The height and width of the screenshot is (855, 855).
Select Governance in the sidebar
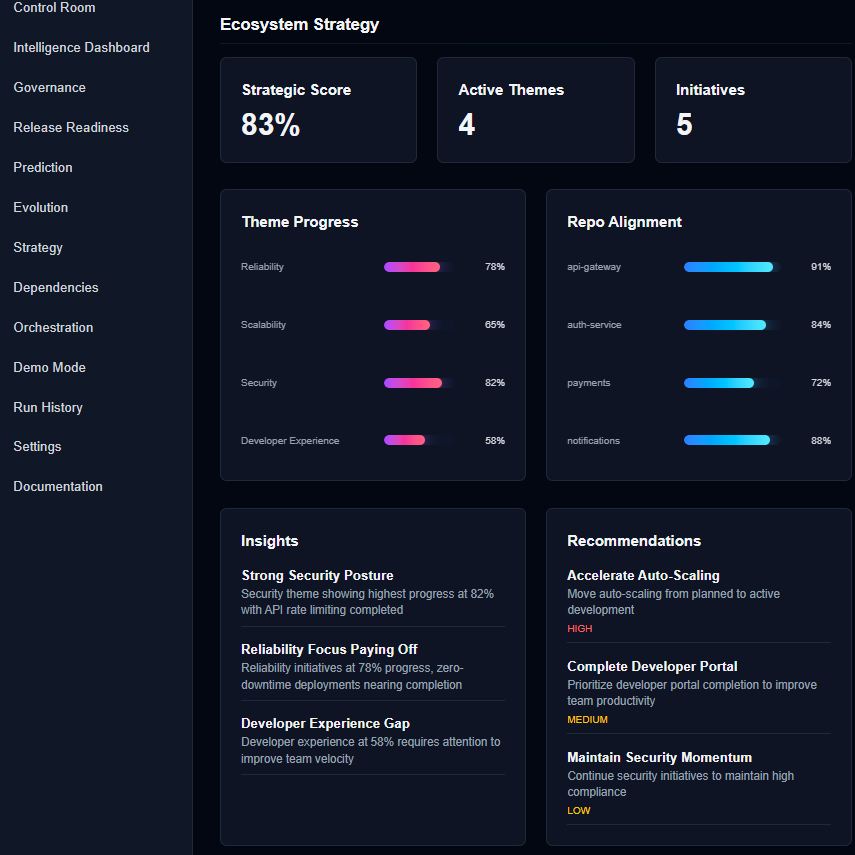pyautogui.click(x=49, y=87)
